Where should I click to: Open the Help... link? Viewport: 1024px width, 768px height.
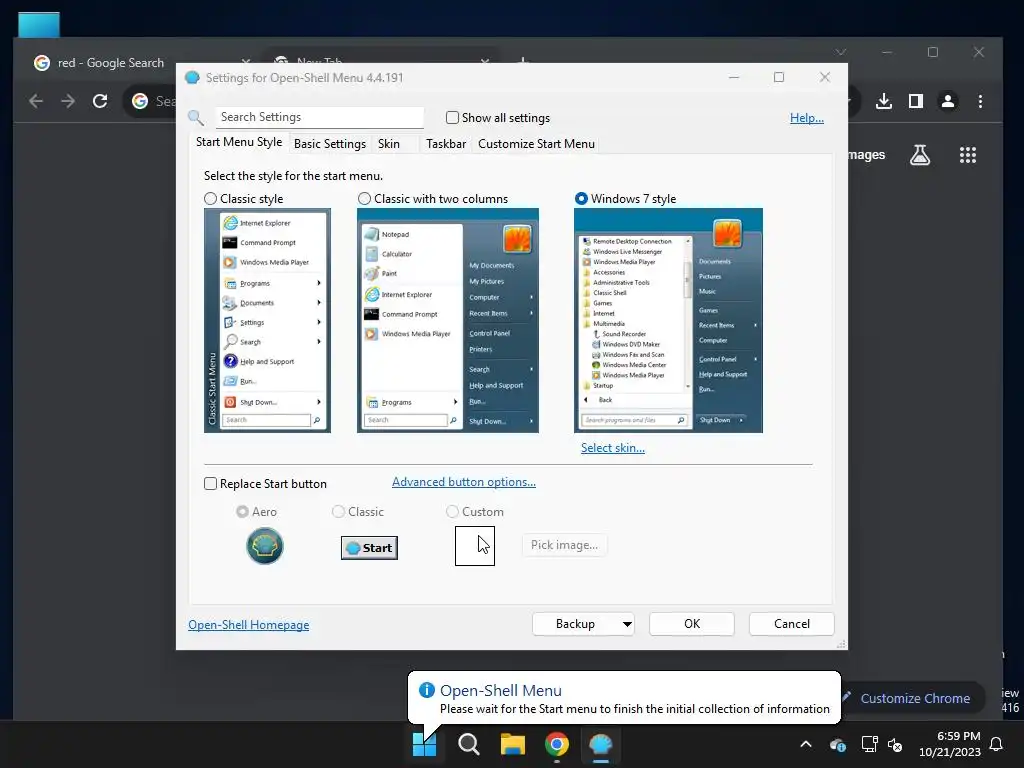tap(807, 118)
